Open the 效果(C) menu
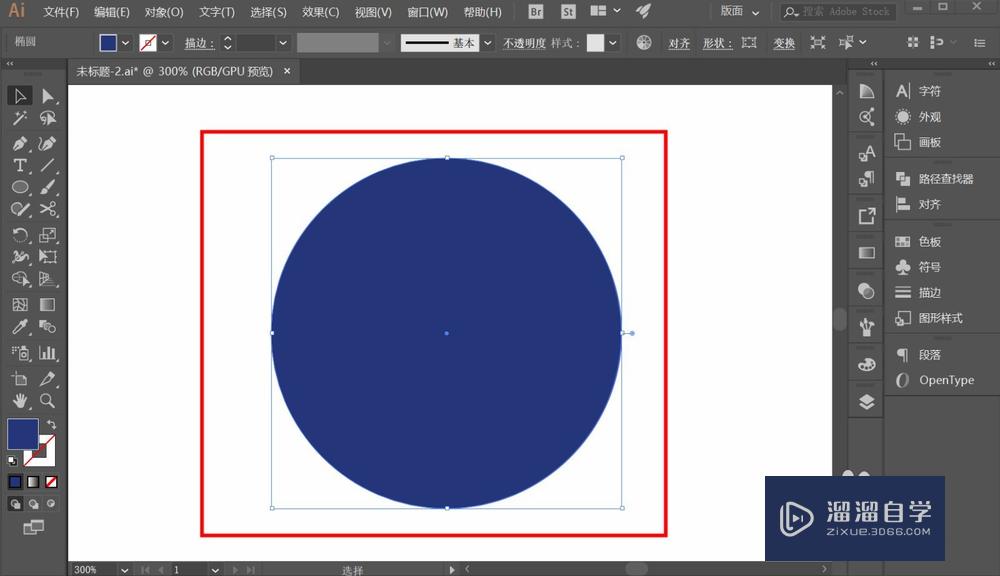This screenshot has width=1000, height=576. (321, 12)
